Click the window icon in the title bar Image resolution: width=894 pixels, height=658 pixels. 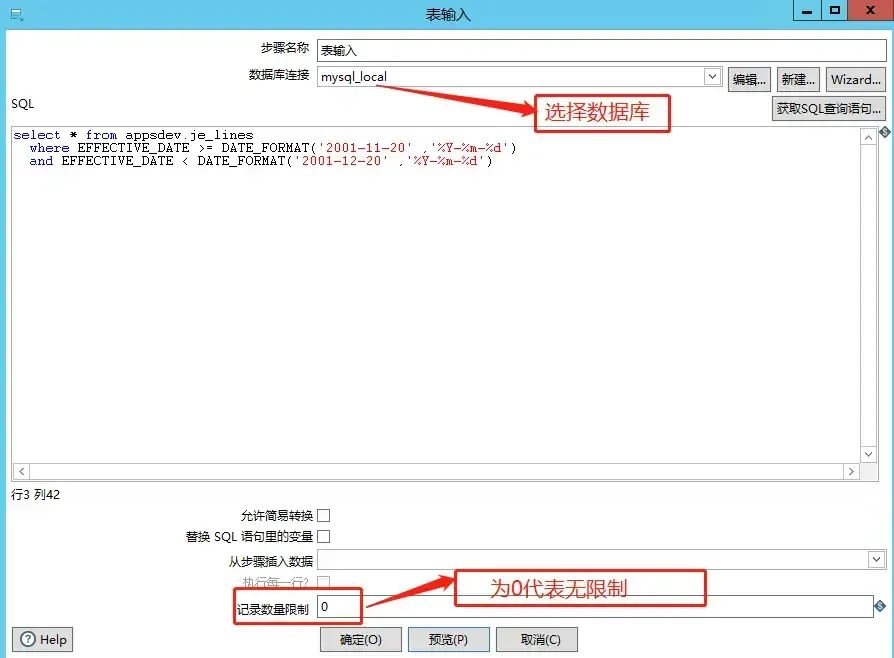(x=17, y=15)
